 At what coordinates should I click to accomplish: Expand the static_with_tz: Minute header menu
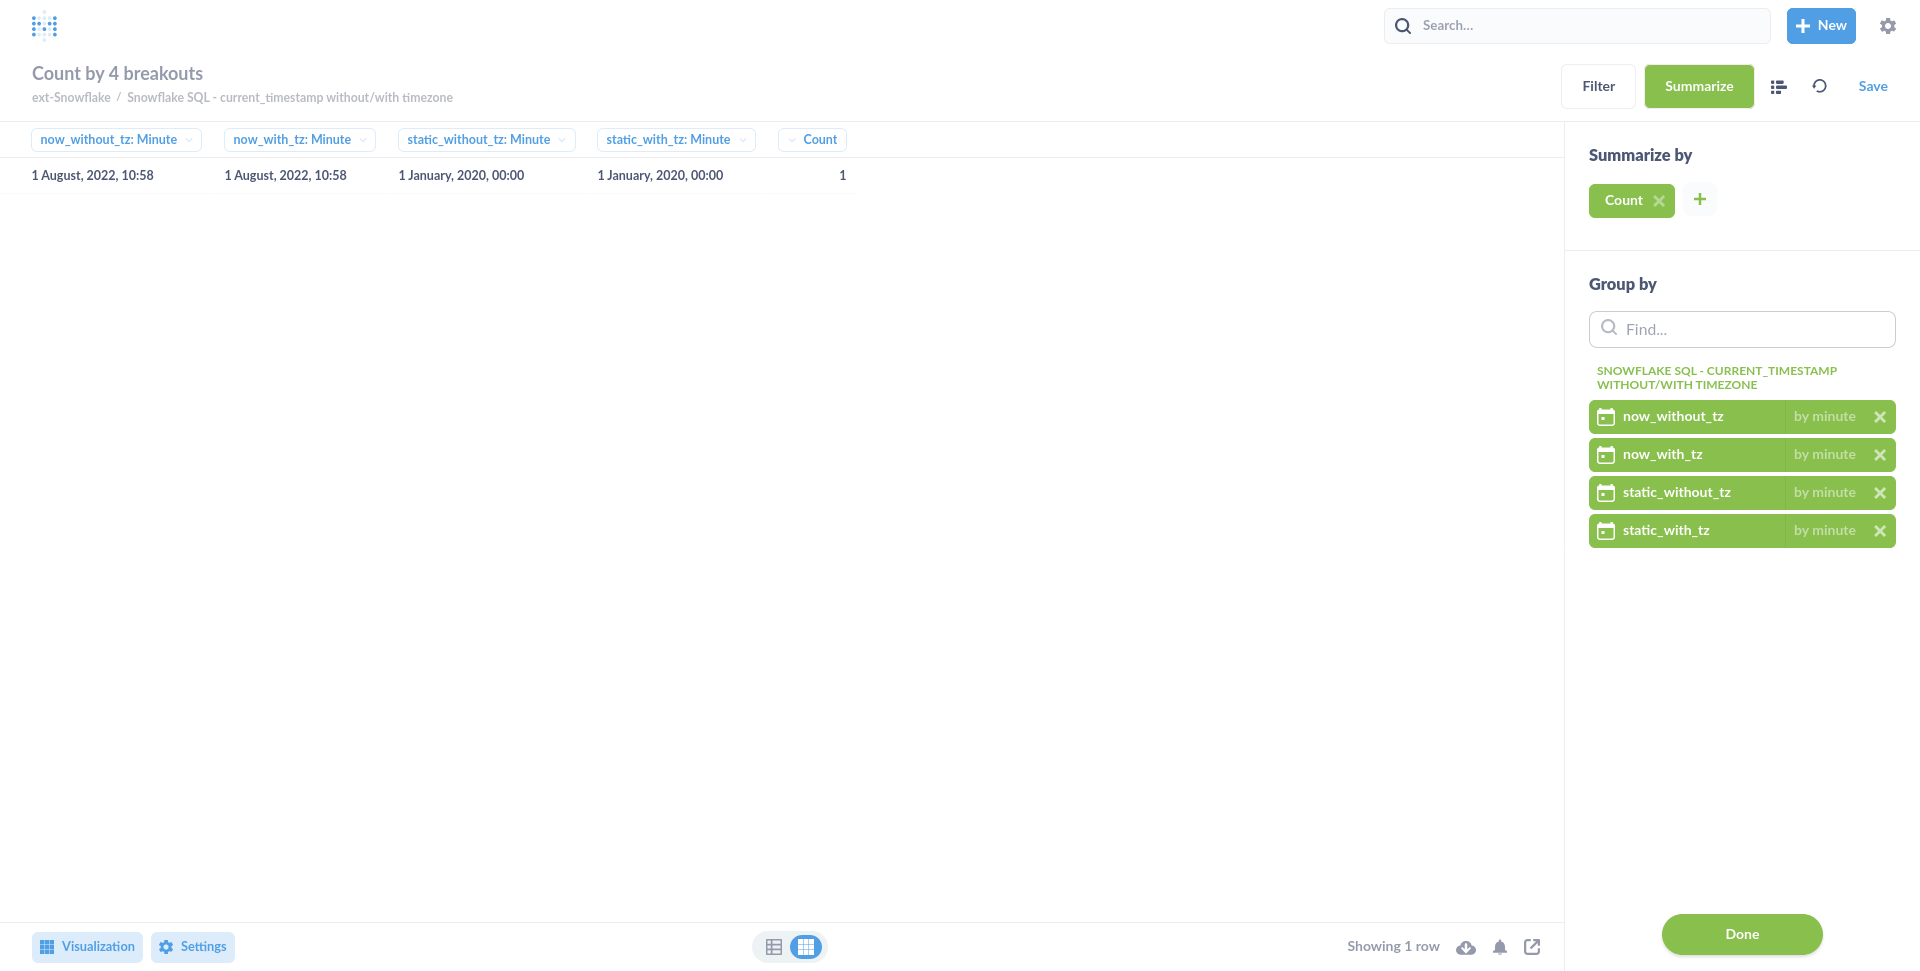click(741, 139)
